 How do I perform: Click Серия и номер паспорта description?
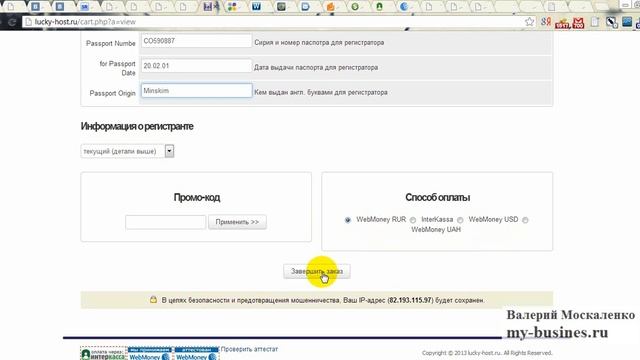click(x=319, y=42)
